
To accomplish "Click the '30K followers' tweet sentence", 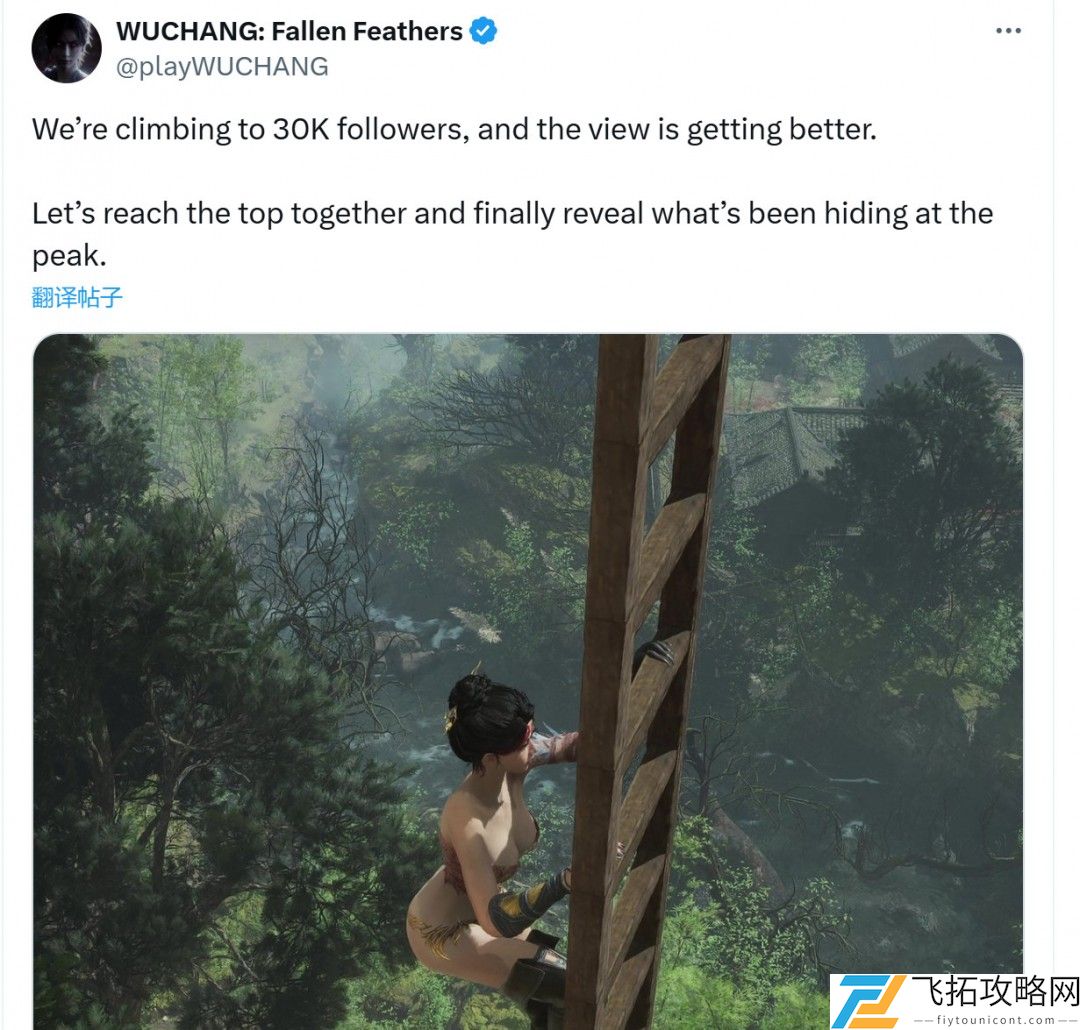I will tap(454, 130).
